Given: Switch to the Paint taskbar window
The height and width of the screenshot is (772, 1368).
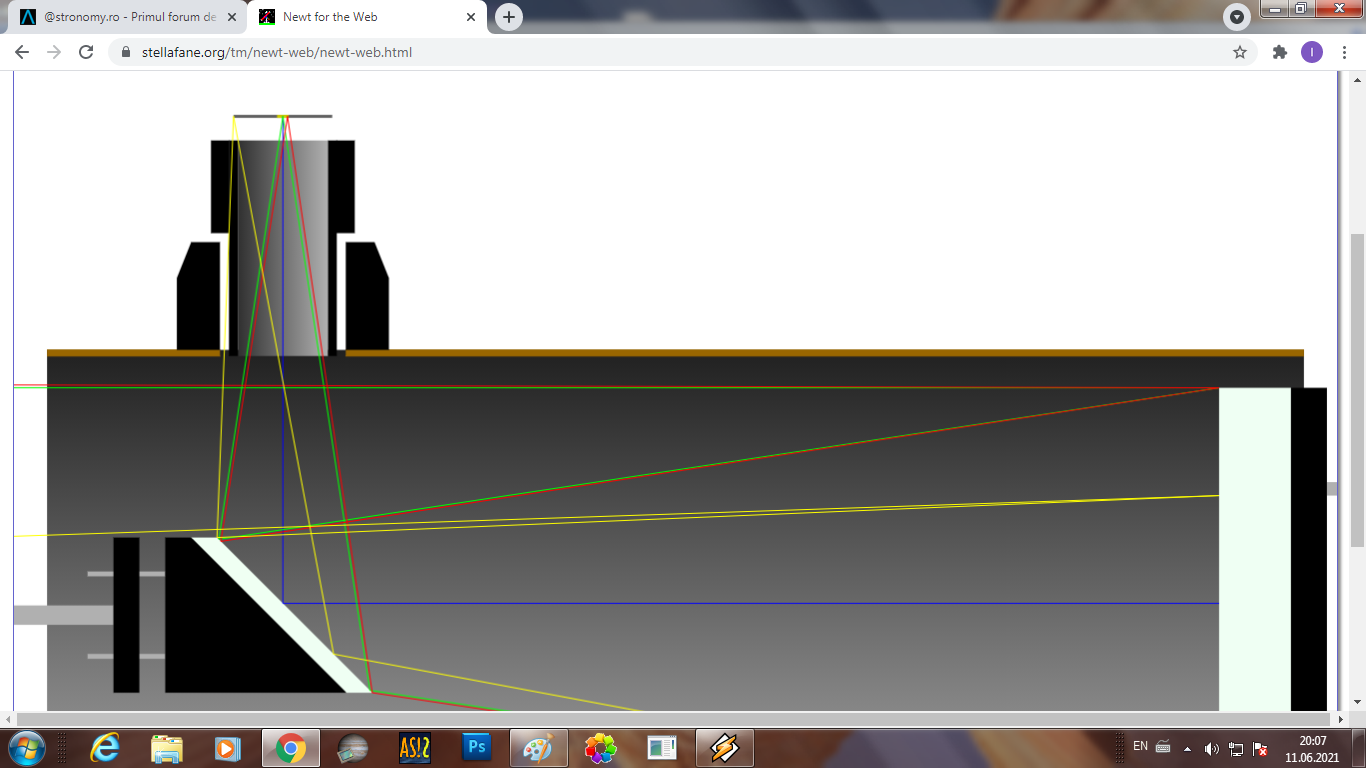Looking at the screenshot, I should (539, 748).
